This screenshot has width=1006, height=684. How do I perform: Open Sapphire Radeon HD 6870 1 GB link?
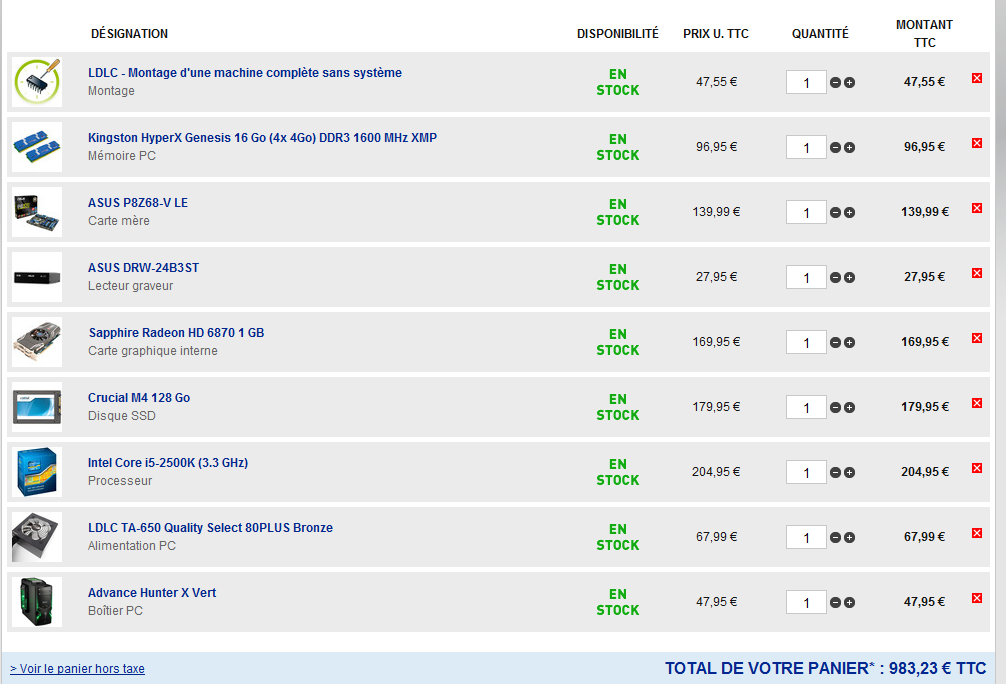click(x=176, y=332)
